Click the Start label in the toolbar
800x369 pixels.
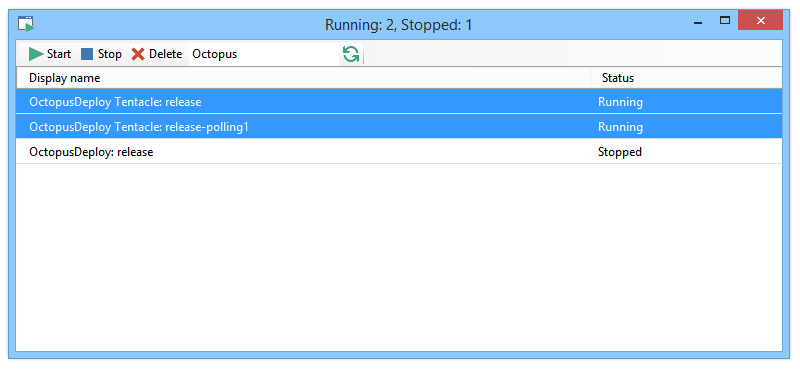pos(59,54)
